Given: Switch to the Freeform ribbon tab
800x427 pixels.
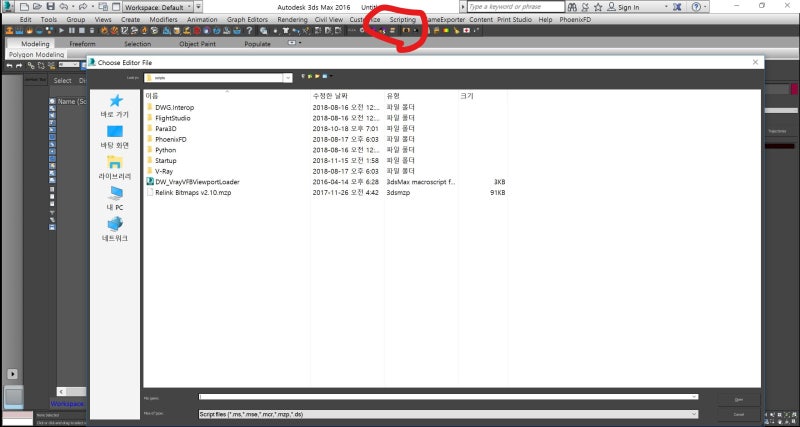Looking at the screenshot, I should point(82,44).
